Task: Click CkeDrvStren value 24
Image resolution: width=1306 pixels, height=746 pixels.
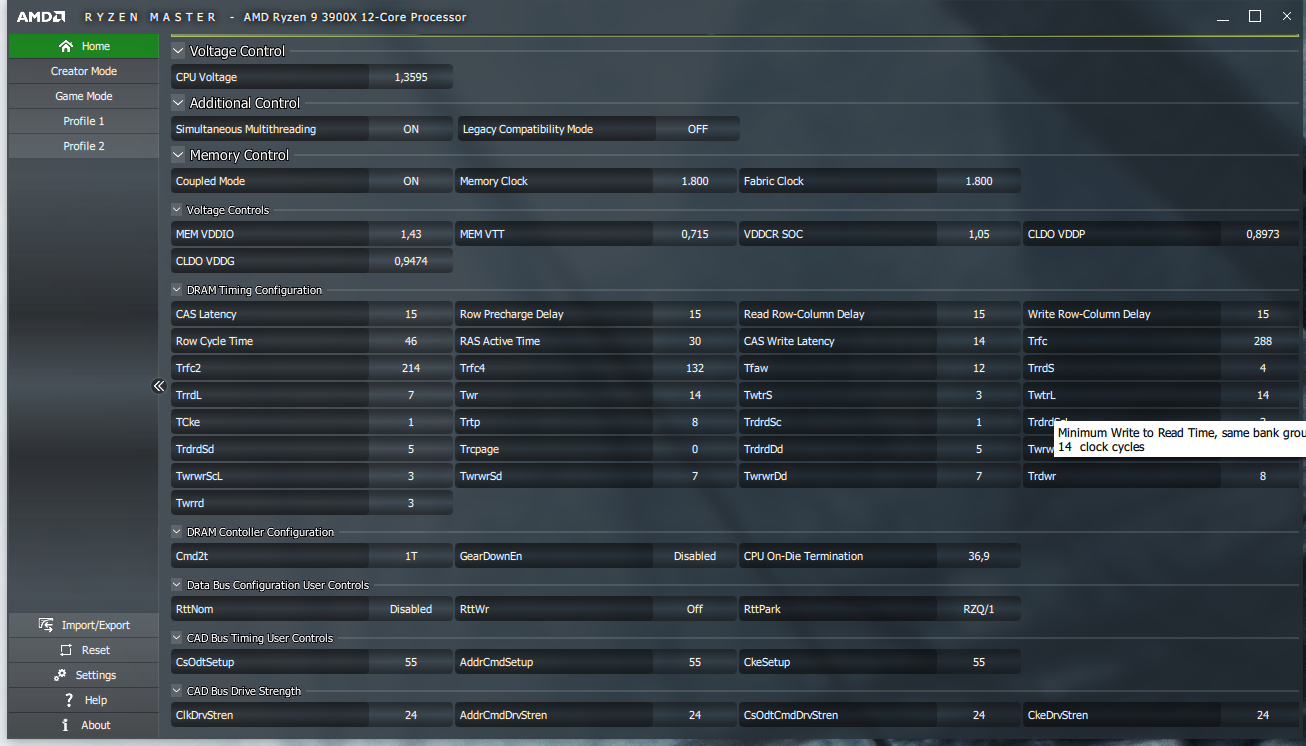Action: (1263, 715)
